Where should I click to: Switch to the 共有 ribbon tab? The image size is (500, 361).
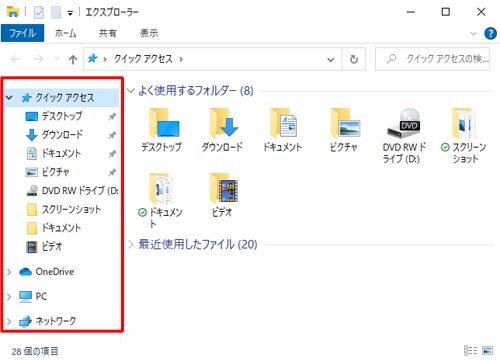point(108,33)
